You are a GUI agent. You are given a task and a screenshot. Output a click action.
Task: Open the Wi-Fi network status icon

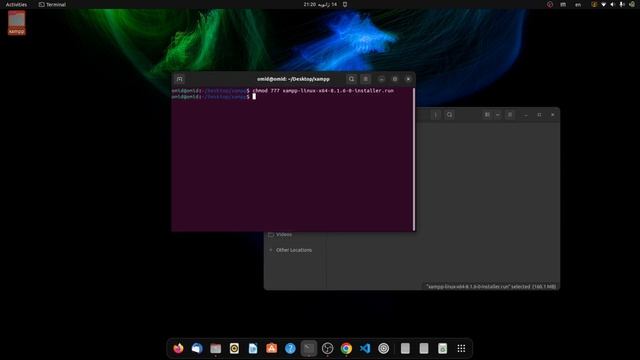pos(603,4)
